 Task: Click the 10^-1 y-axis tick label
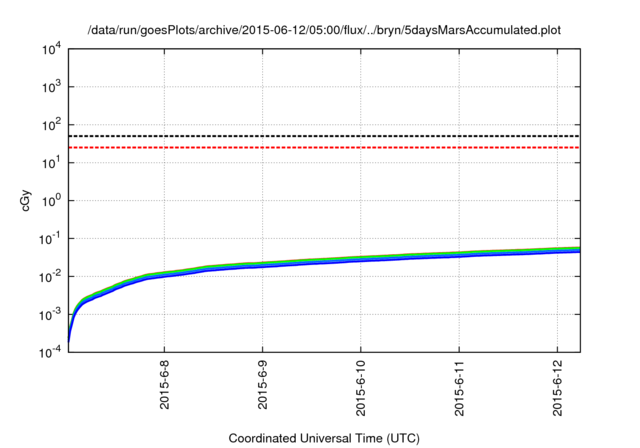pyautogui.click(x=50, y=239)
